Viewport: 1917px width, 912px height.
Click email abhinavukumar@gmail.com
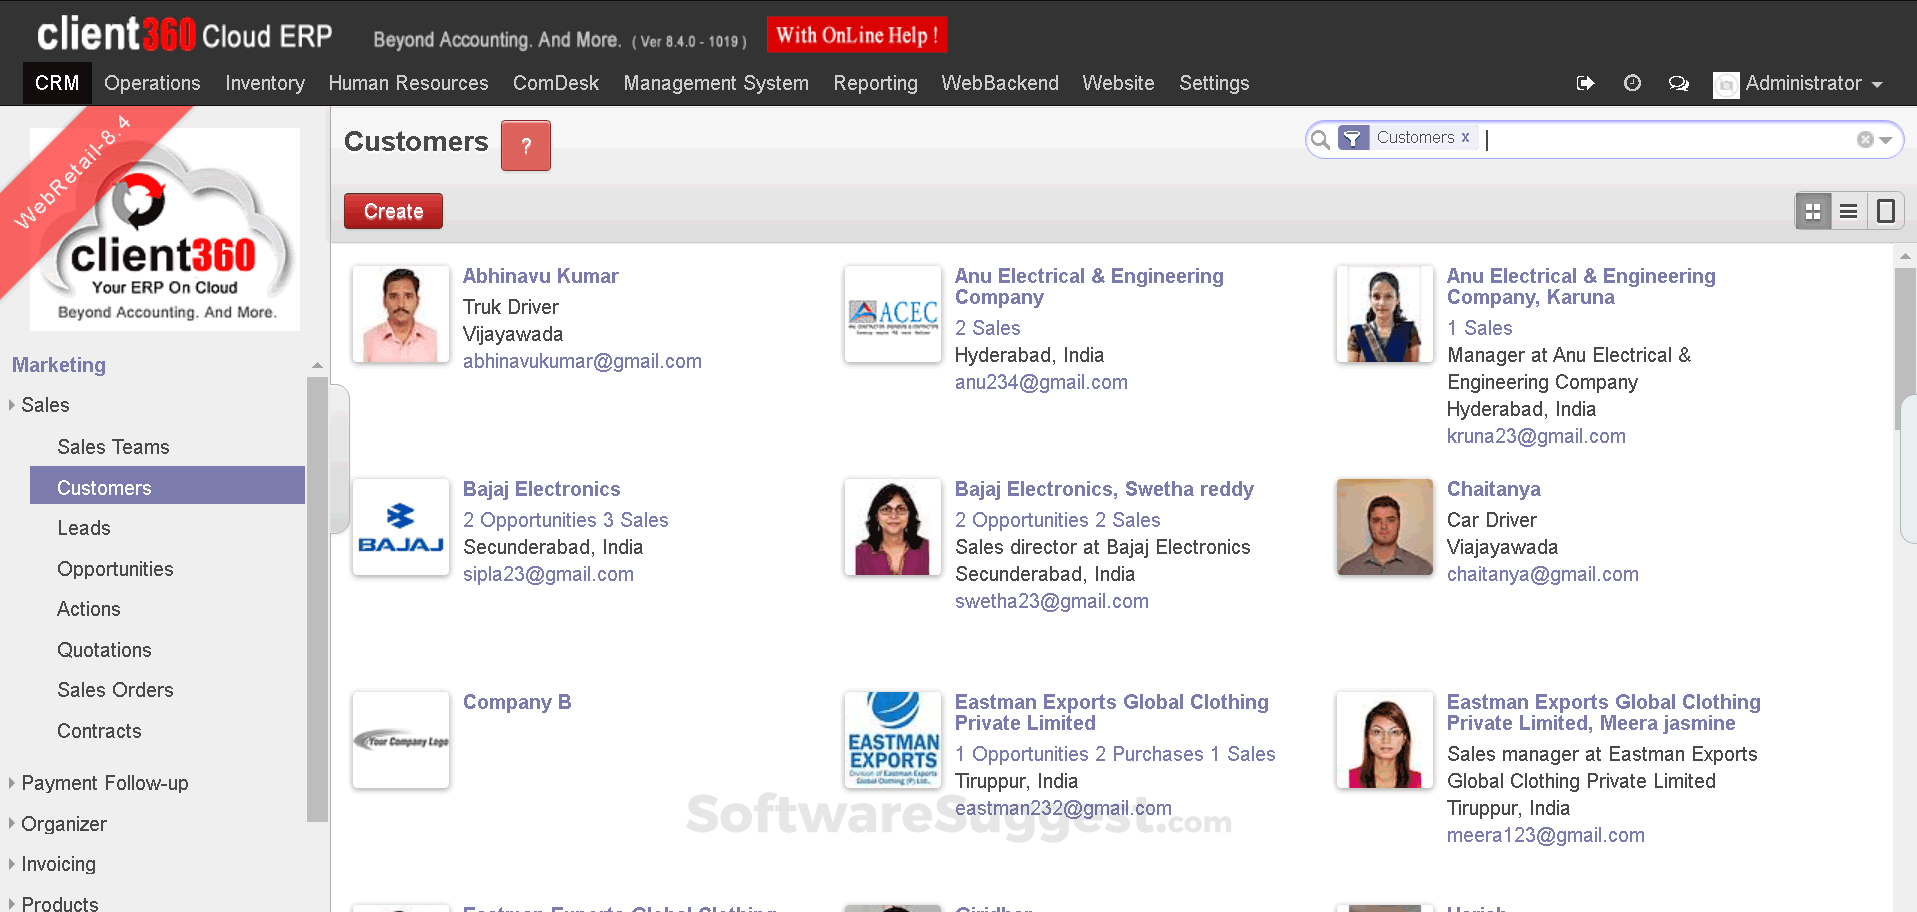582,361
